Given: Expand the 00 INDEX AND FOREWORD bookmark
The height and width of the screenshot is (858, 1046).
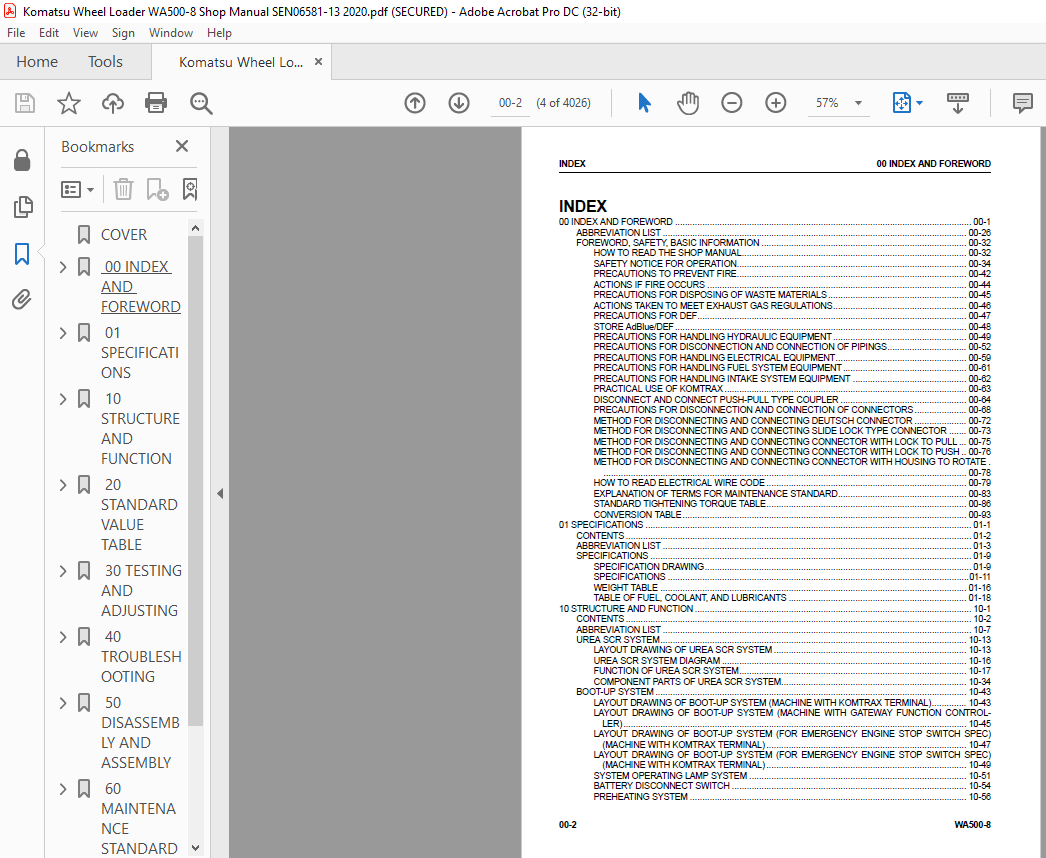Looking at the screenshot, I should coord(63,268).
